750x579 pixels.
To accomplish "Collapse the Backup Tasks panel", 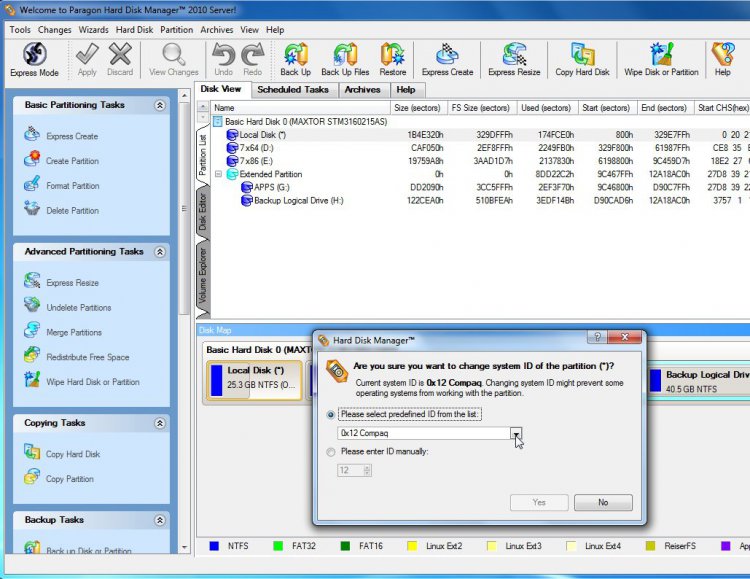I will pyautogui.click(x=160, y=520).
